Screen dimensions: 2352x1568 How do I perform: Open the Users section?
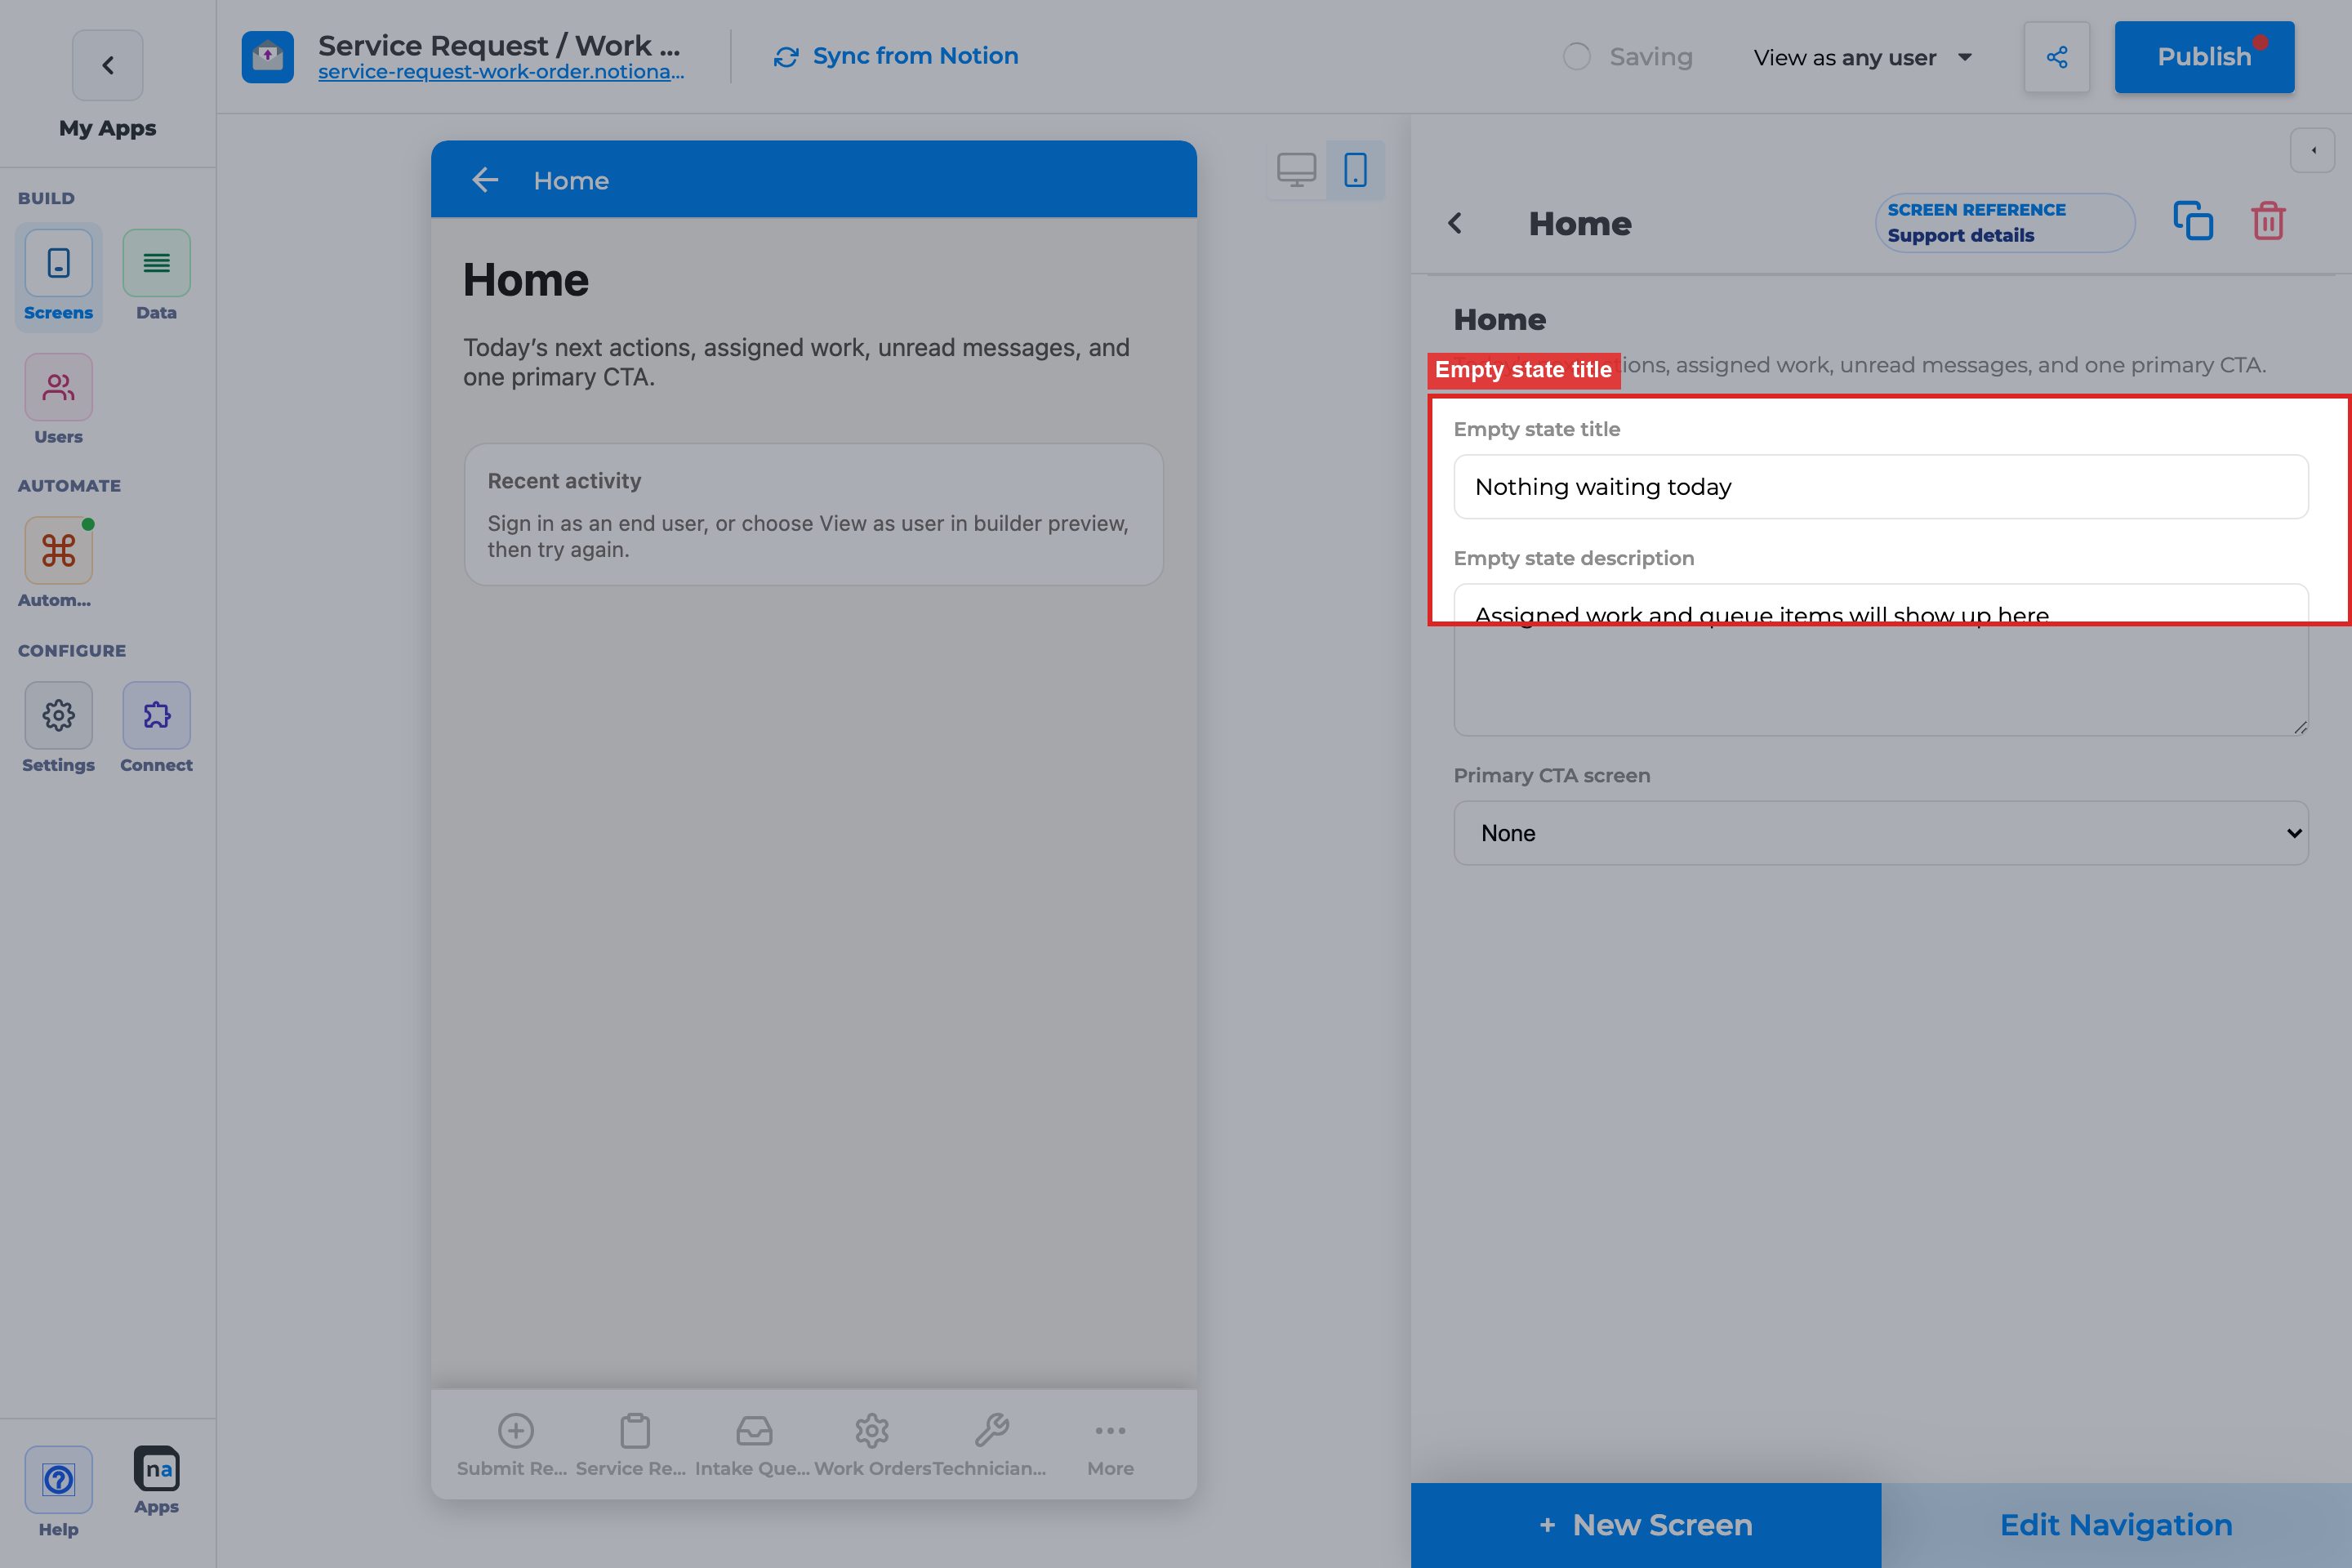[58, 400]
